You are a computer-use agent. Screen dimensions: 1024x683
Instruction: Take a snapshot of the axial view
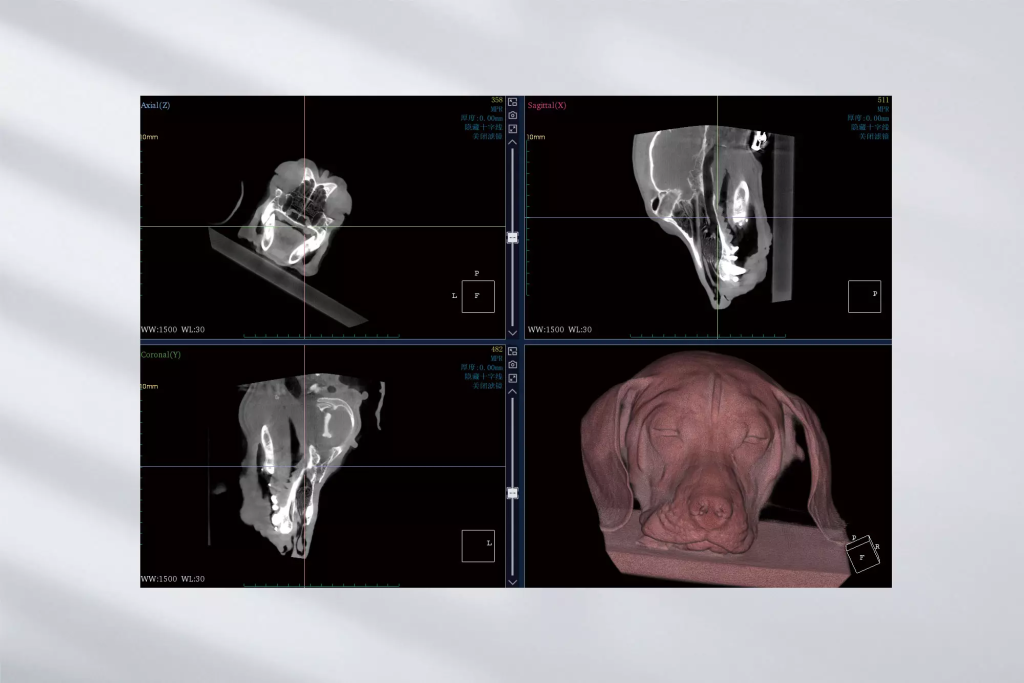coord(513,115)
